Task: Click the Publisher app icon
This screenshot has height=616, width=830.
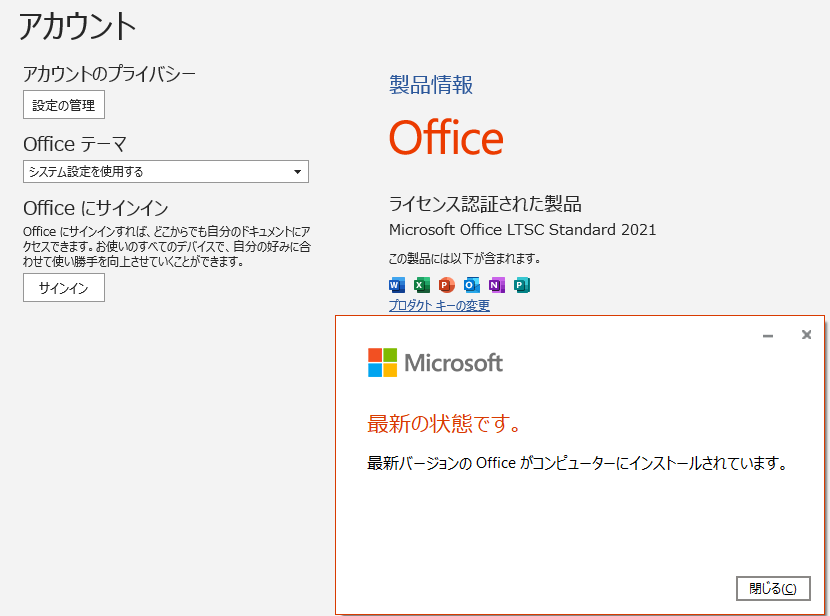Action: 521,285
